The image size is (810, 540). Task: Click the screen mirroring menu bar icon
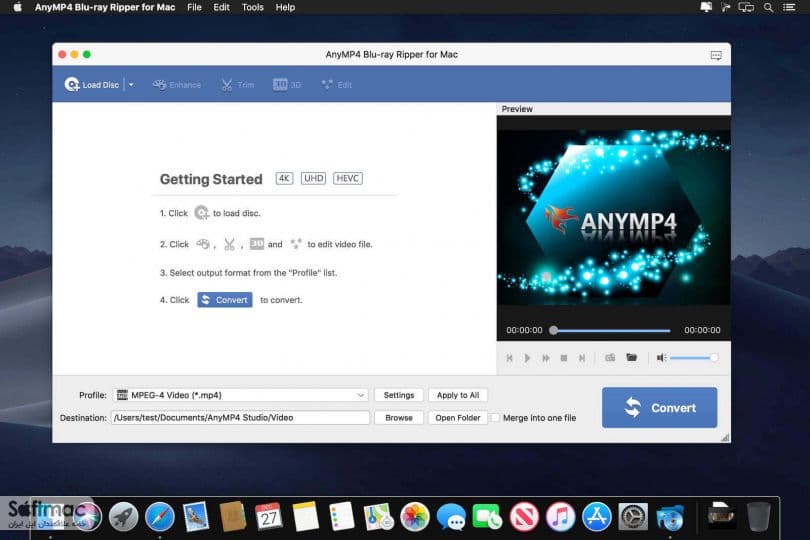[x=746, y=7]
